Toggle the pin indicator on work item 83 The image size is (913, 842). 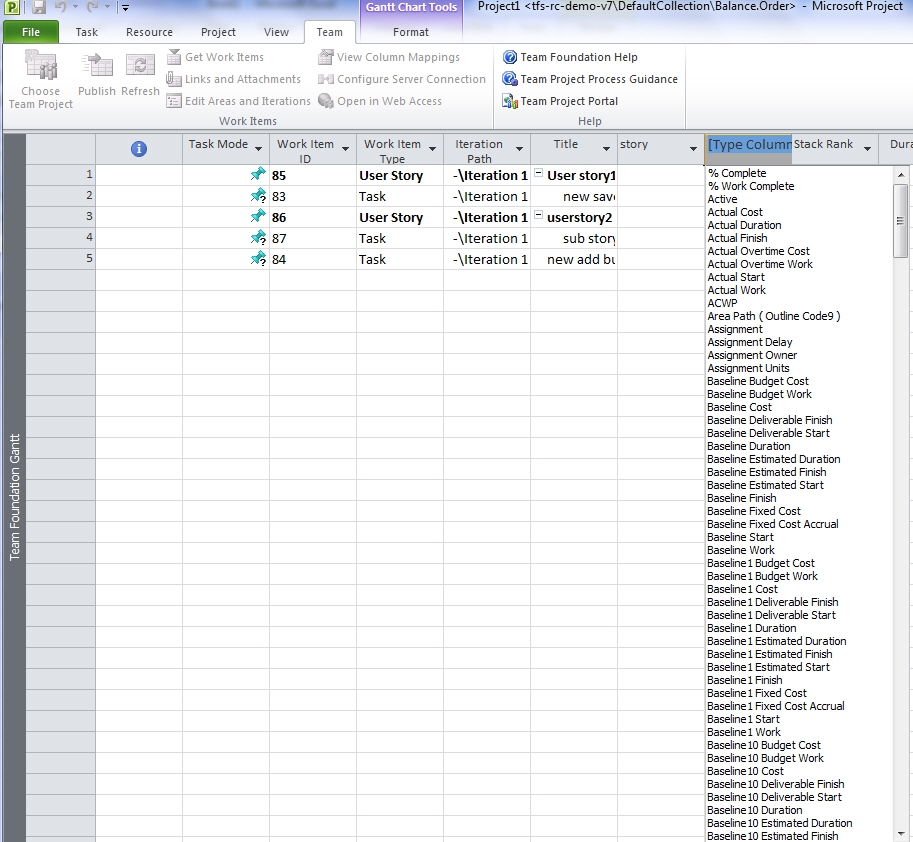(x=258, y=196)
